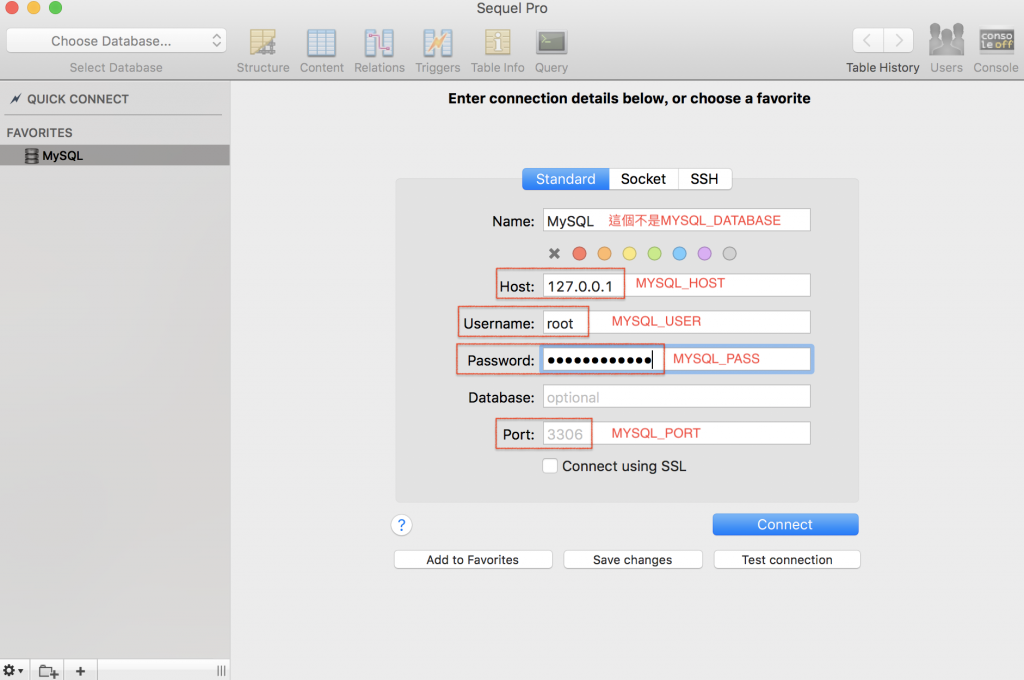Choose the orange color label
The width and height of the screenshot is (1024, 680).
tap(605, 253)
